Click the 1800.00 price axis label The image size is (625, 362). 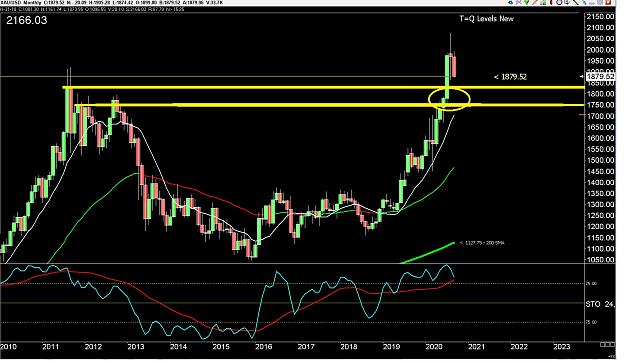(x=600, y=94)
